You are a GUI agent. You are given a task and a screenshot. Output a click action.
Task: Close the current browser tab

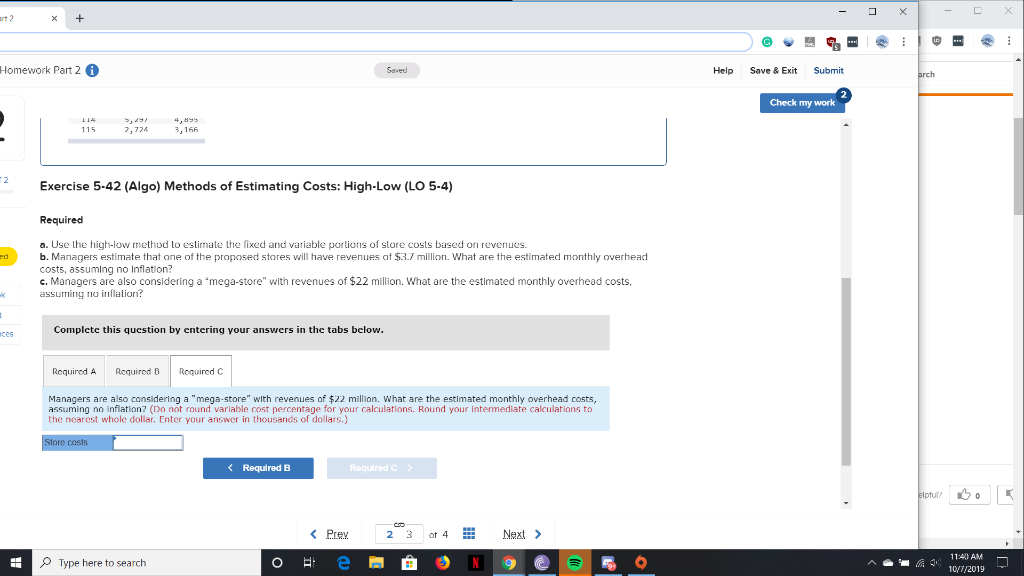coord(54,18)
